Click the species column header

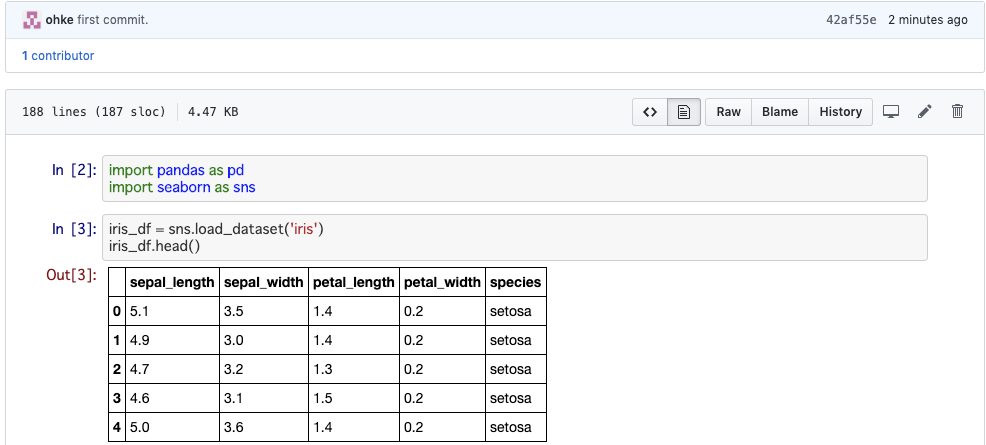515,283
